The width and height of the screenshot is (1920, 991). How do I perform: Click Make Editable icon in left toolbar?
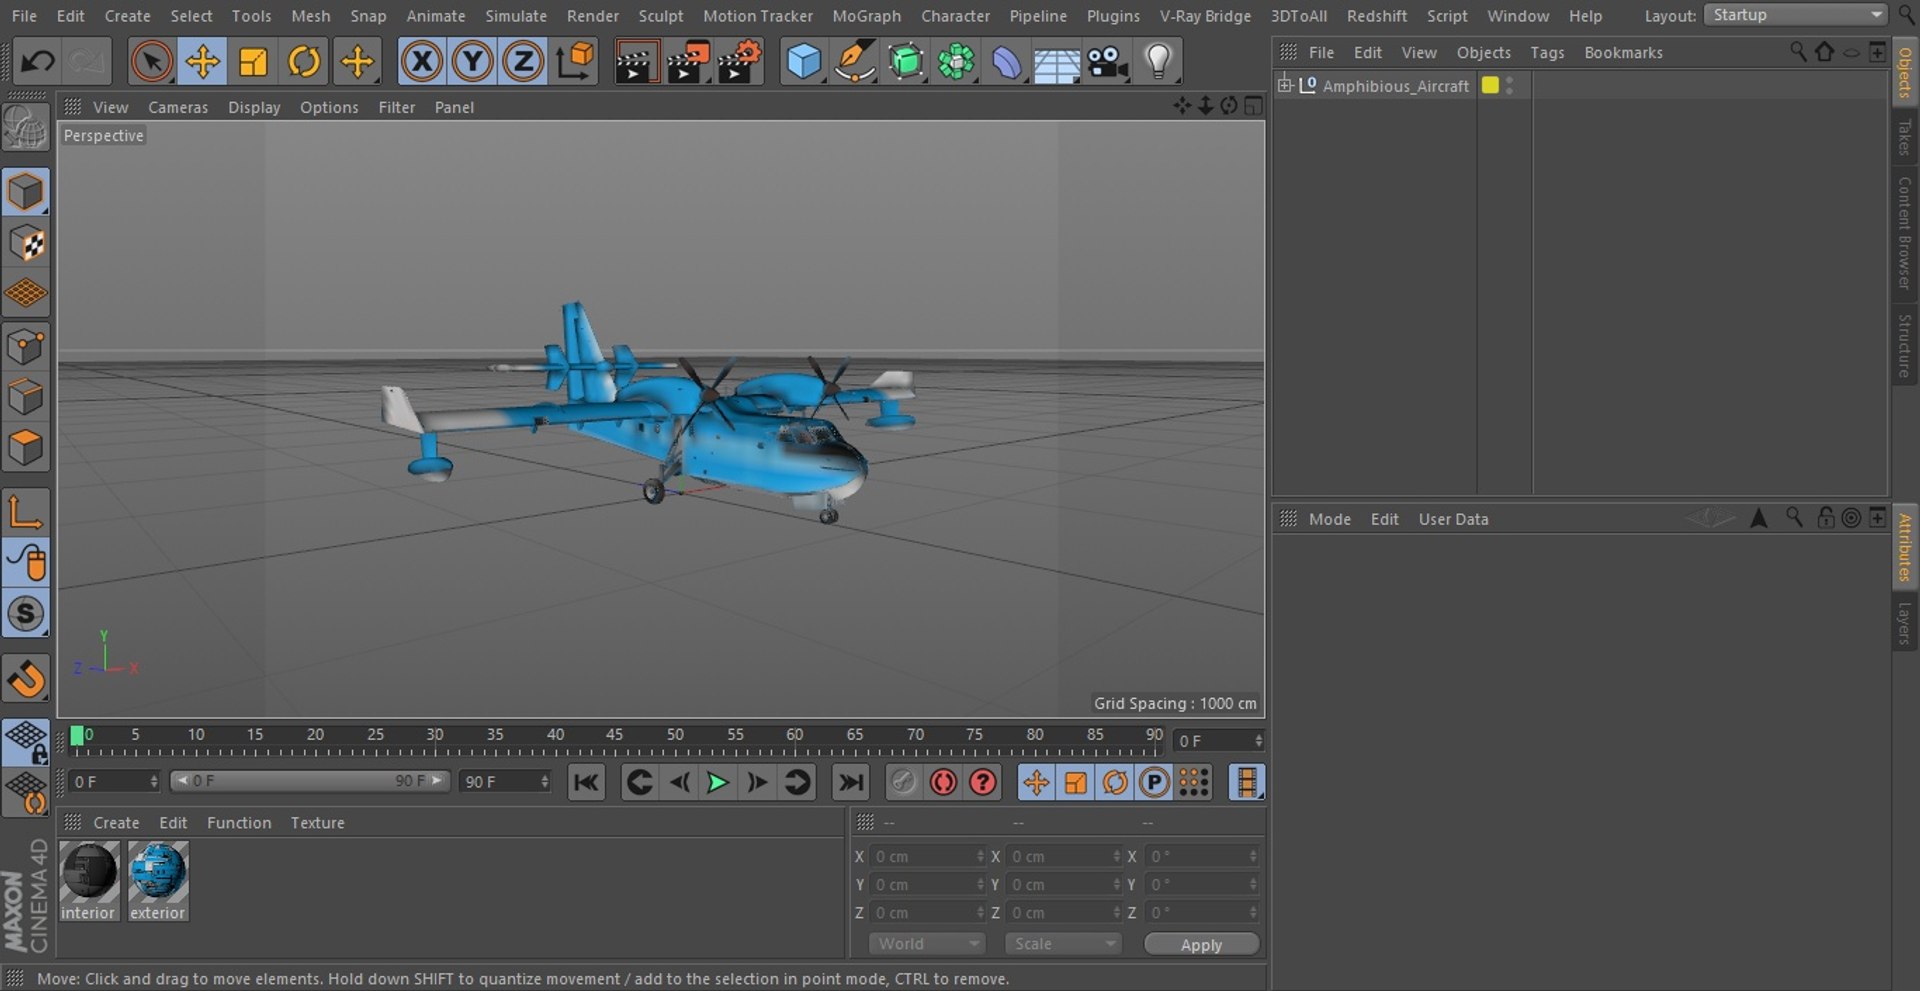coord(26,128)
